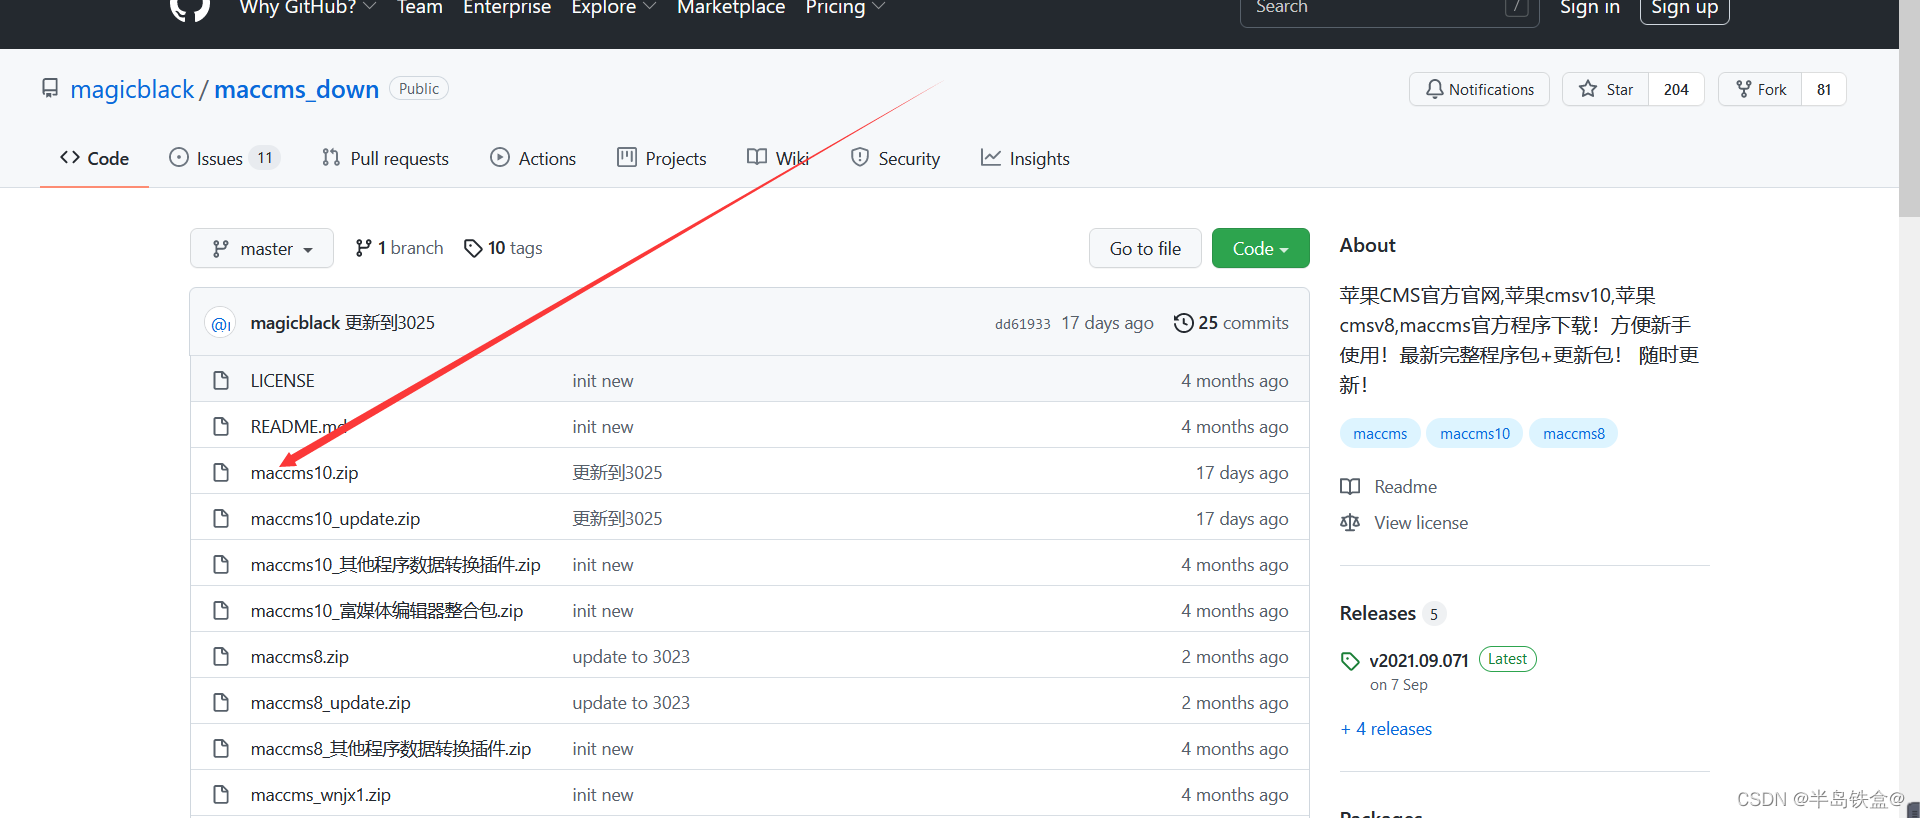Click the commit hash dd61933
Image resolution: width=1920 pixels, height=818 pixels.
coord(1023,324)
